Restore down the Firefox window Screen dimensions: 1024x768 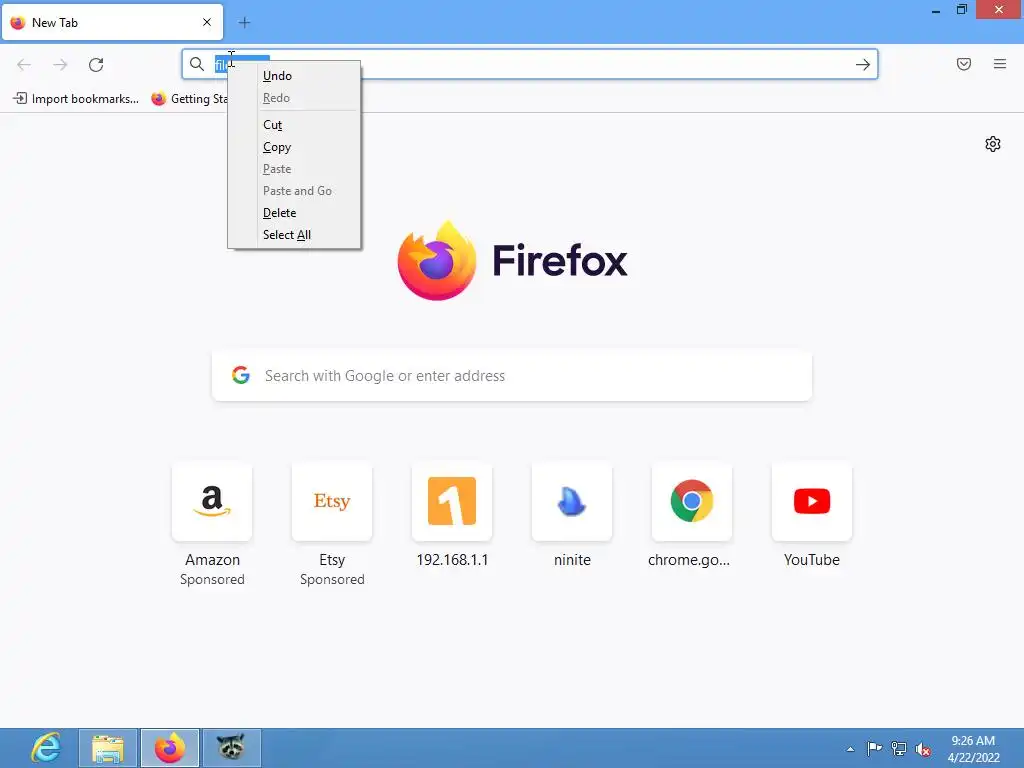point(961,9)
